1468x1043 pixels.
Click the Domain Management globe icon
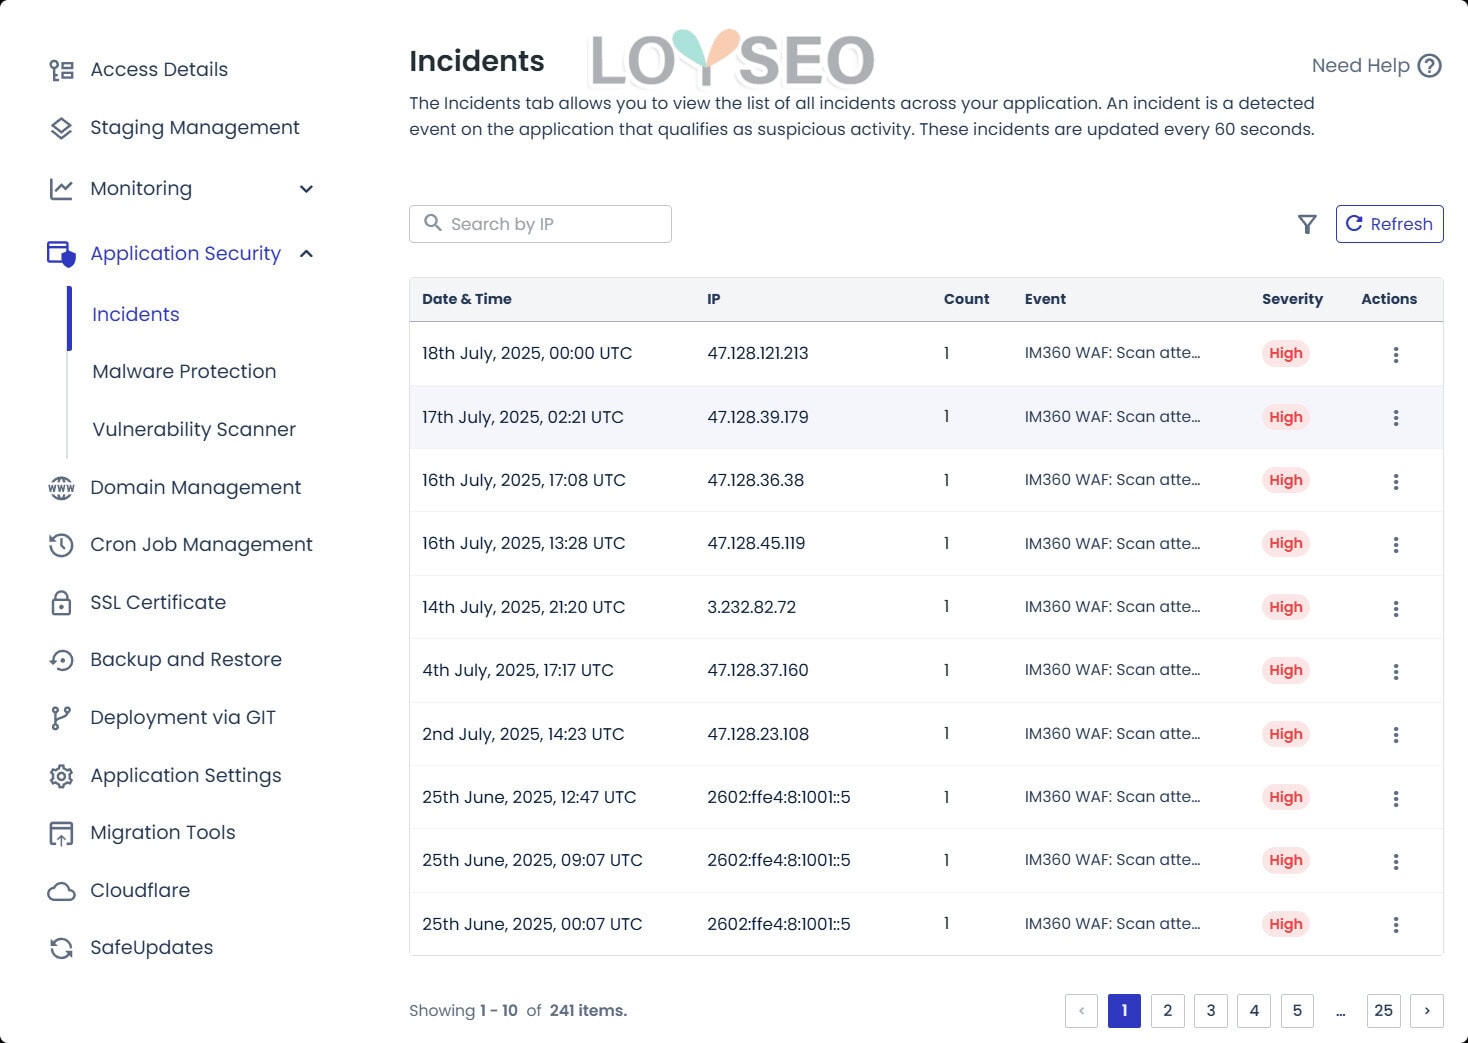pos(61,488)
